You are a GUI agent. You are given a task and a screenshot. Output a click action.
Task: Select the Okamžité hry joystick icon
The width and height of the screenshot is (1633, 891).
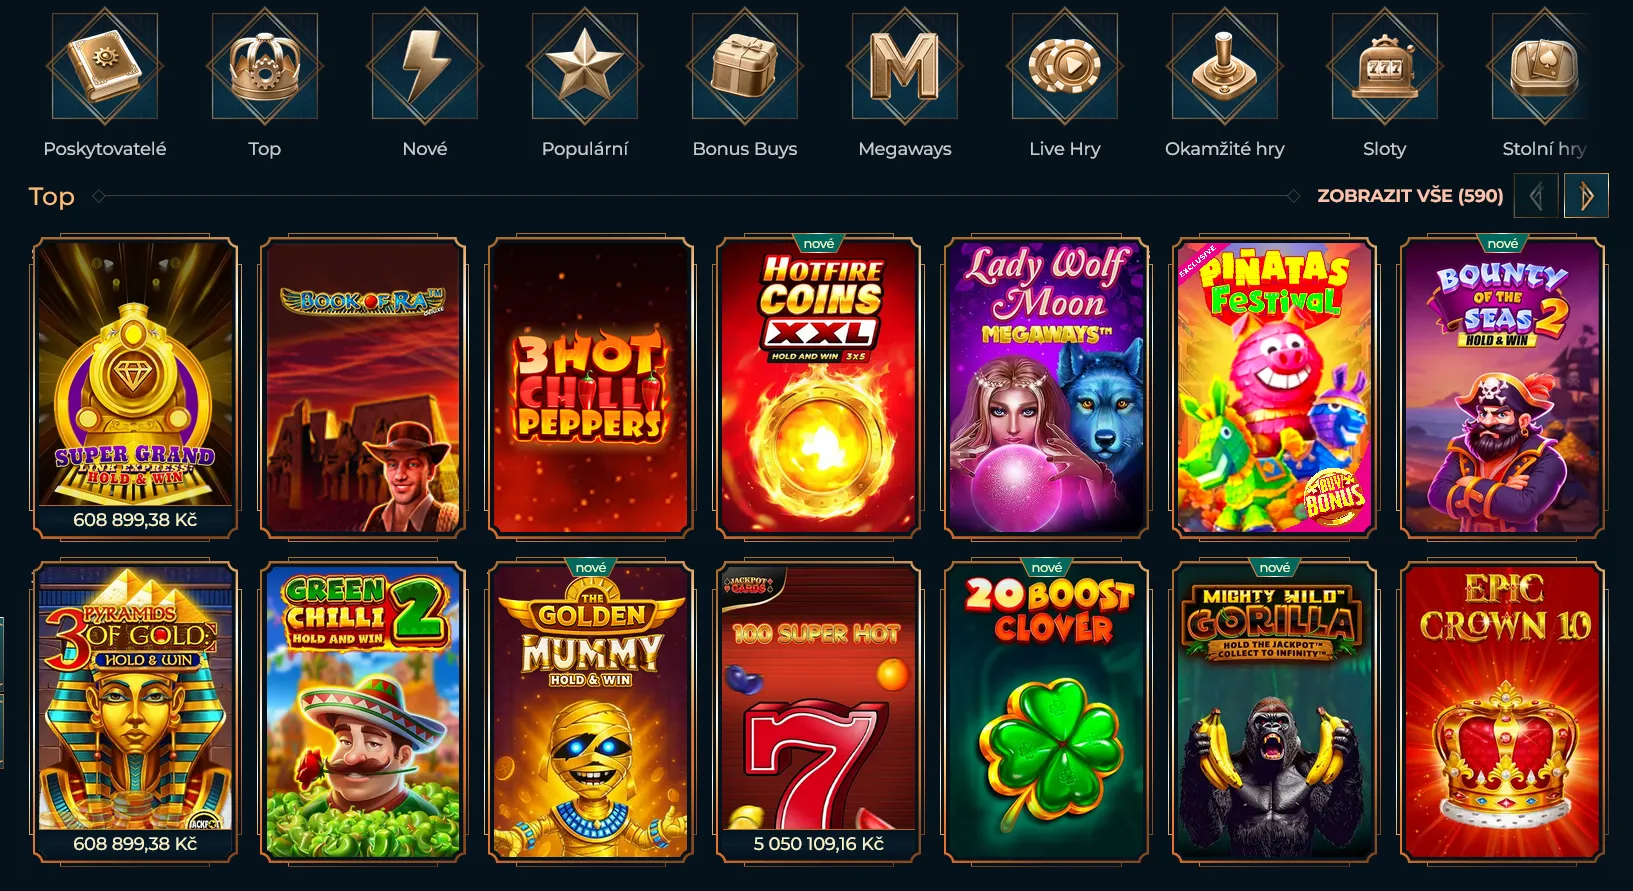pos(1225,66)
